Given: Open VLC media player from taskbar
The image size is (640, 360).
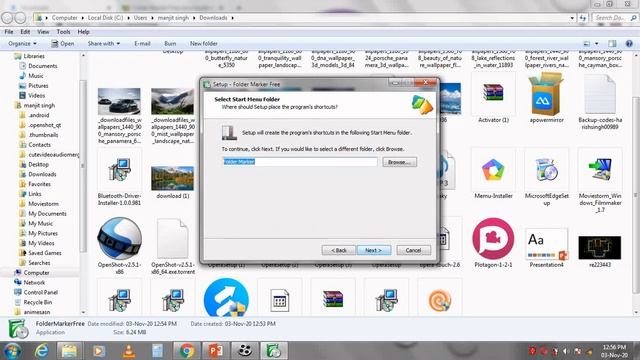Looking at the screenshot, I should click(x=129, y=351).
